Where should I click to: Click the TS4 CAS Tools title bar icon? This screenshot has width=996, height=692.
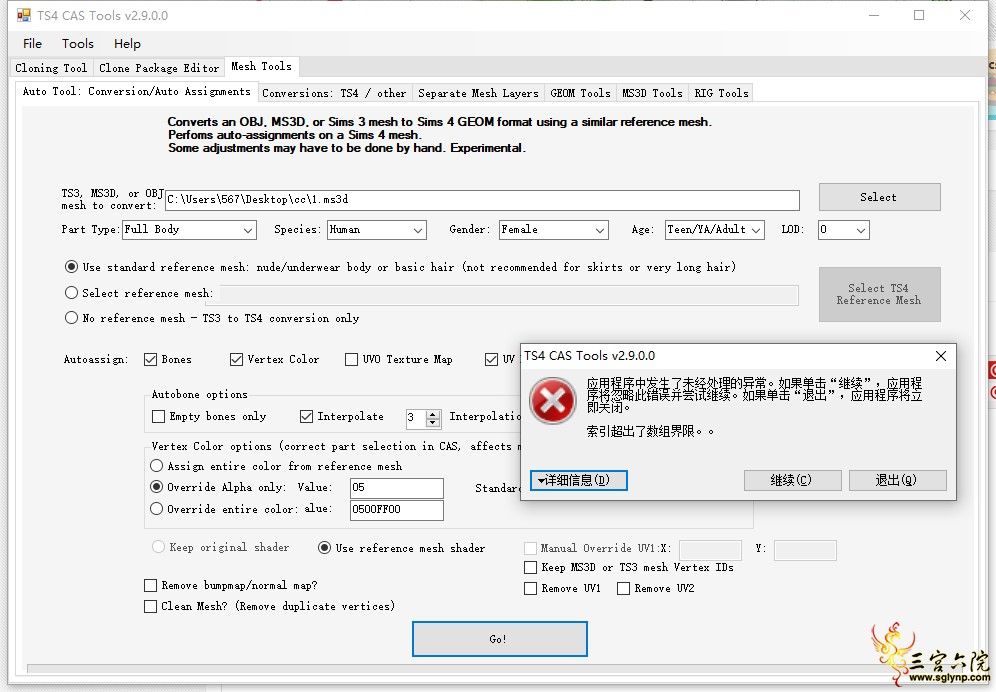click(x=24, y=15)
